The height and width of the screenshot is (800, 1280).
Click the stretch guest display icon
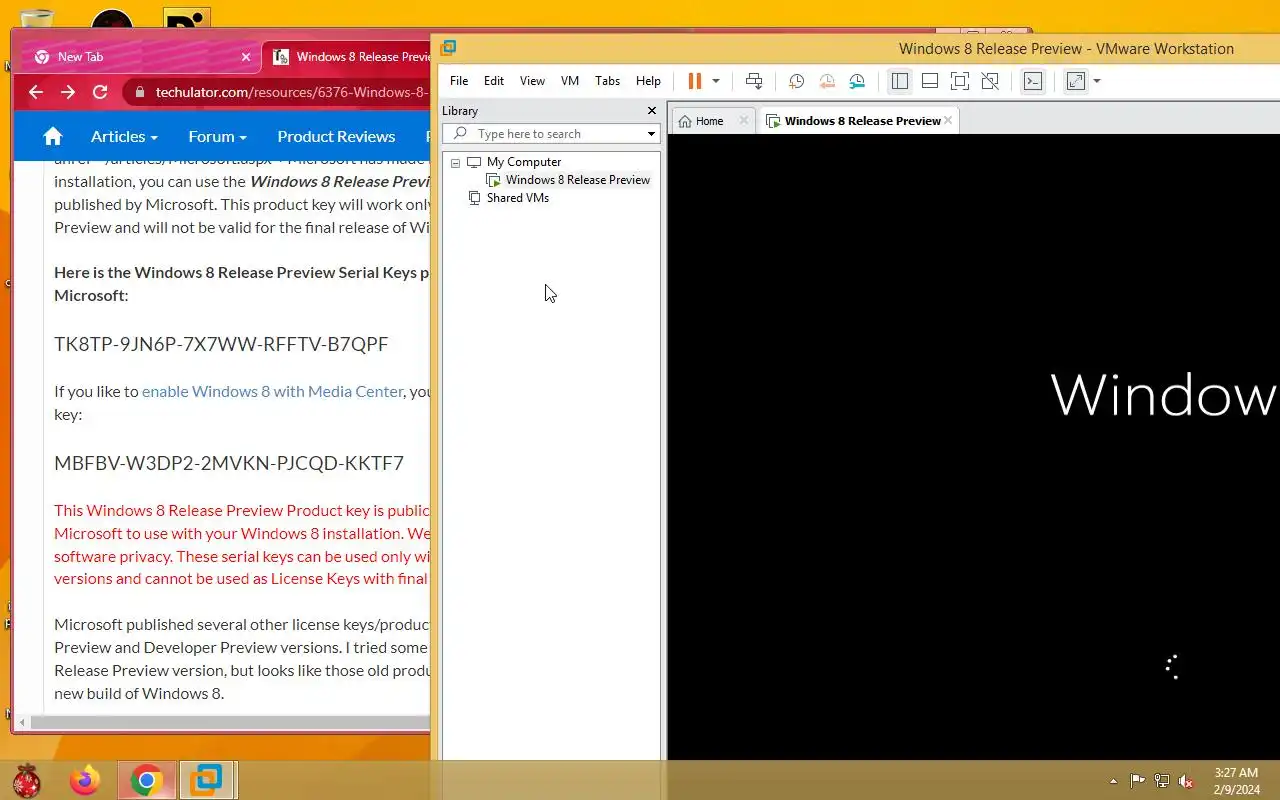coord(1076,81)
